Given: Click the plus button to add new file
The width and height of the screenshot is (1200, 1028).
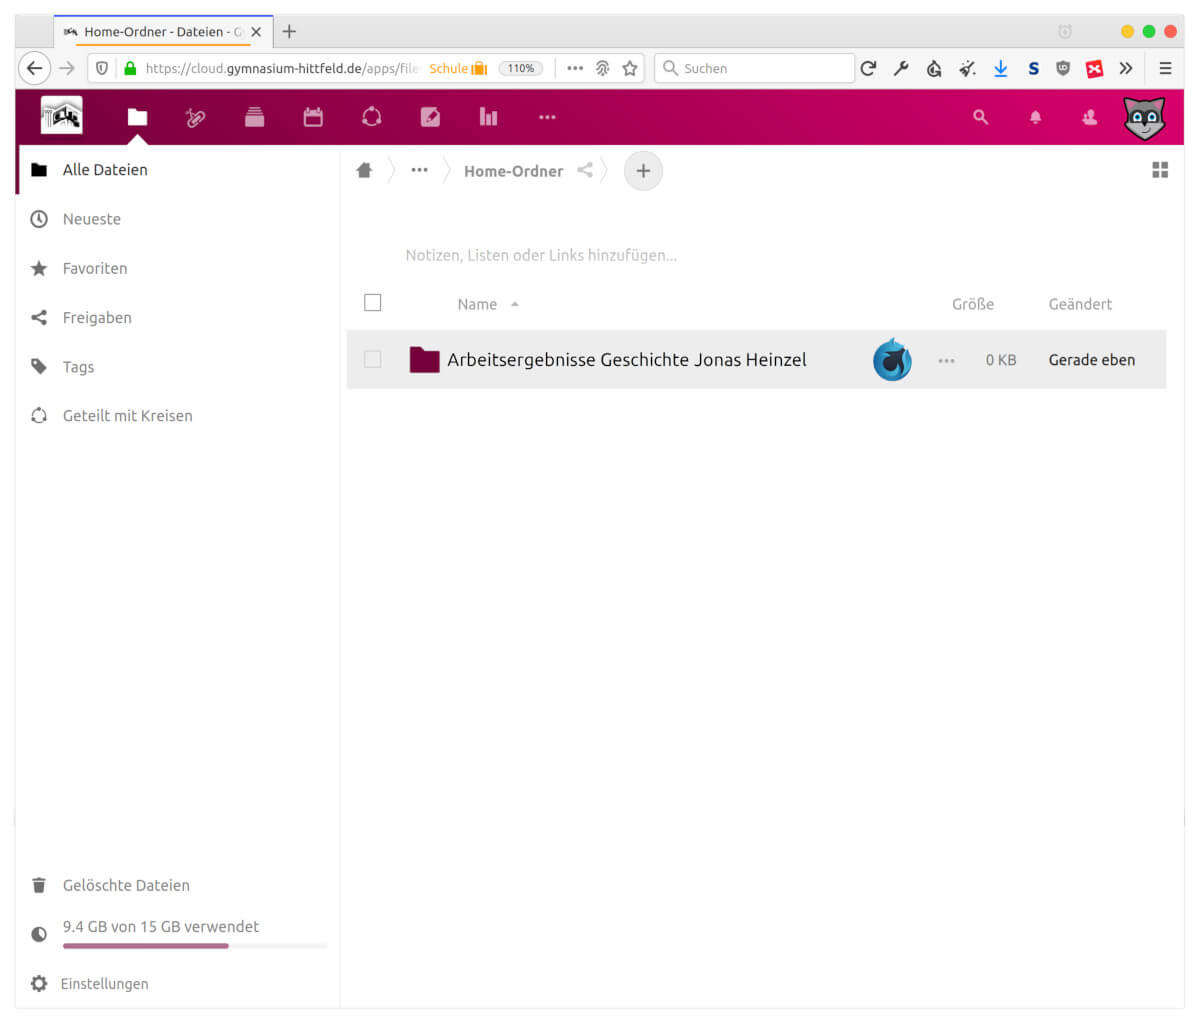Looking at the screenshot, I should (643, 171).
